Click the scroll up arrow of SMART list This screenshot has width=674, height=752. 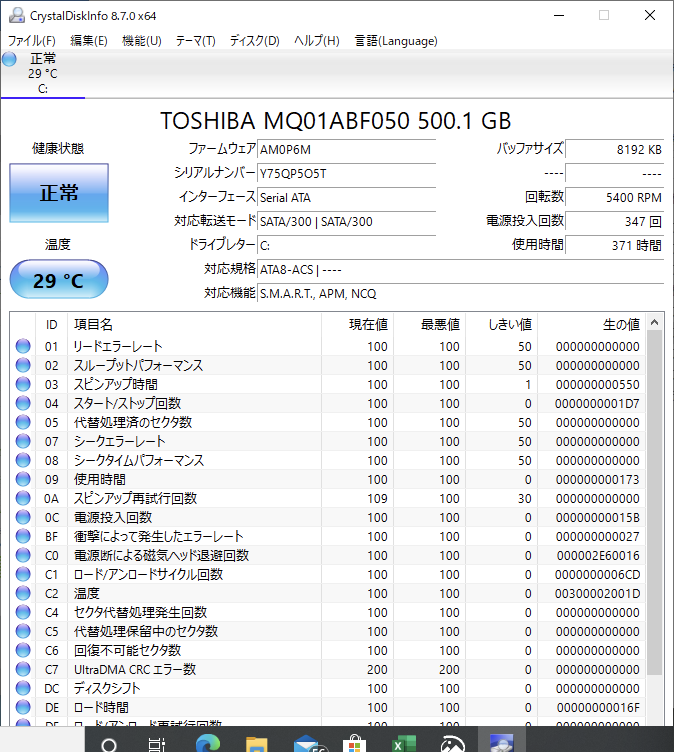(x=654, y=322)
